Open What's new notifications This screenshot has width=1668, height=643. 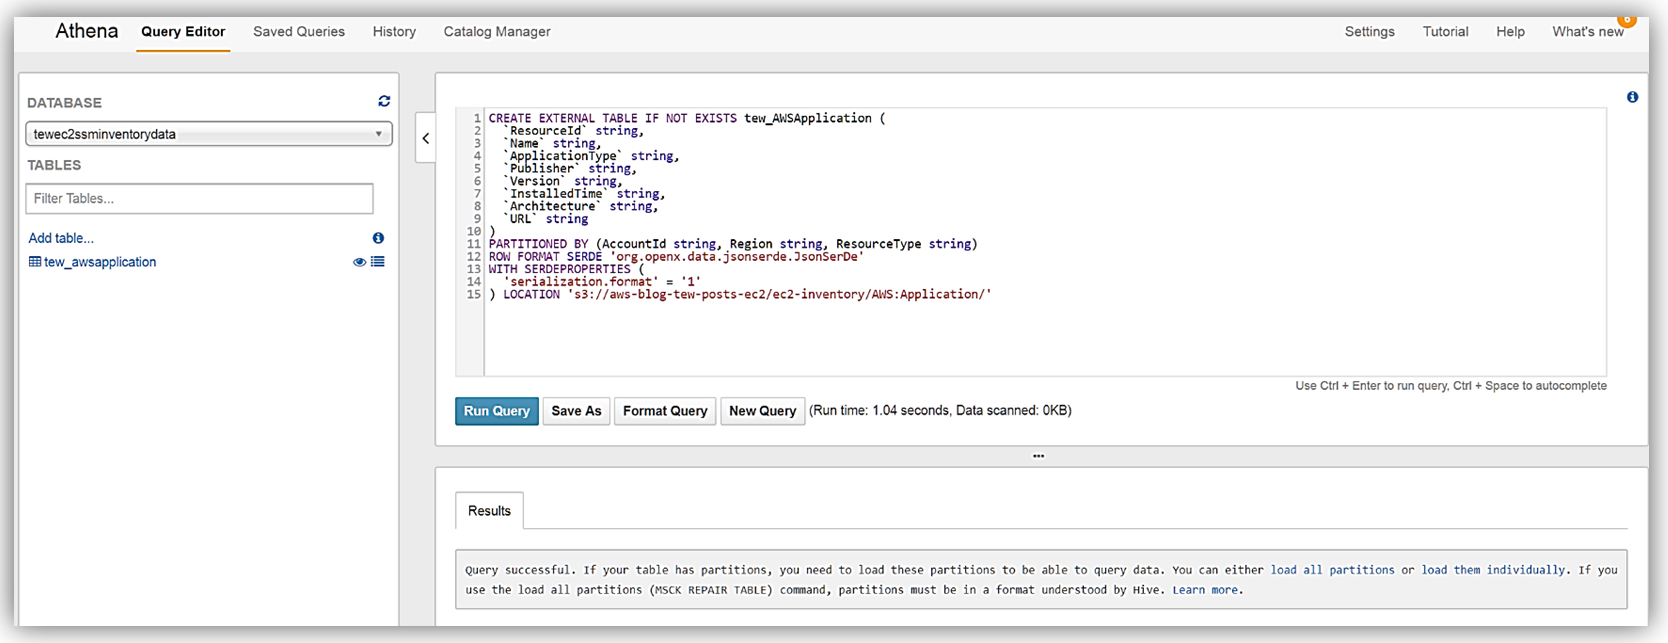tap(1587, 32)
